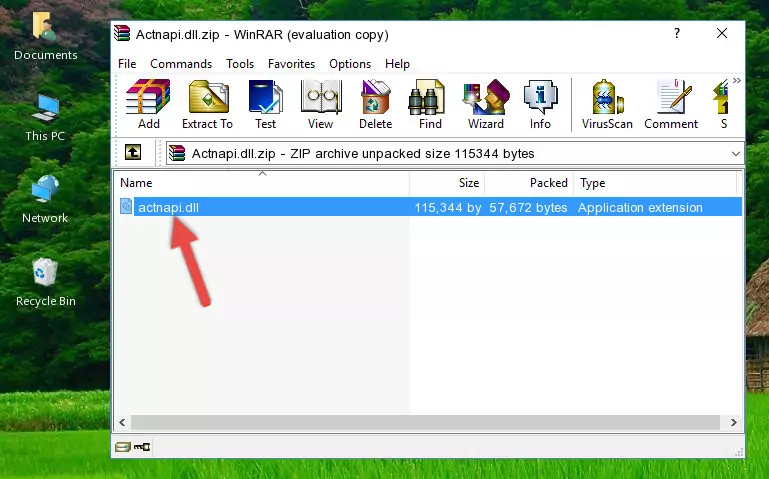Select the Recycle Bin desktop icon
This screenshot has height=479, width=769.
tap(46, 283)
